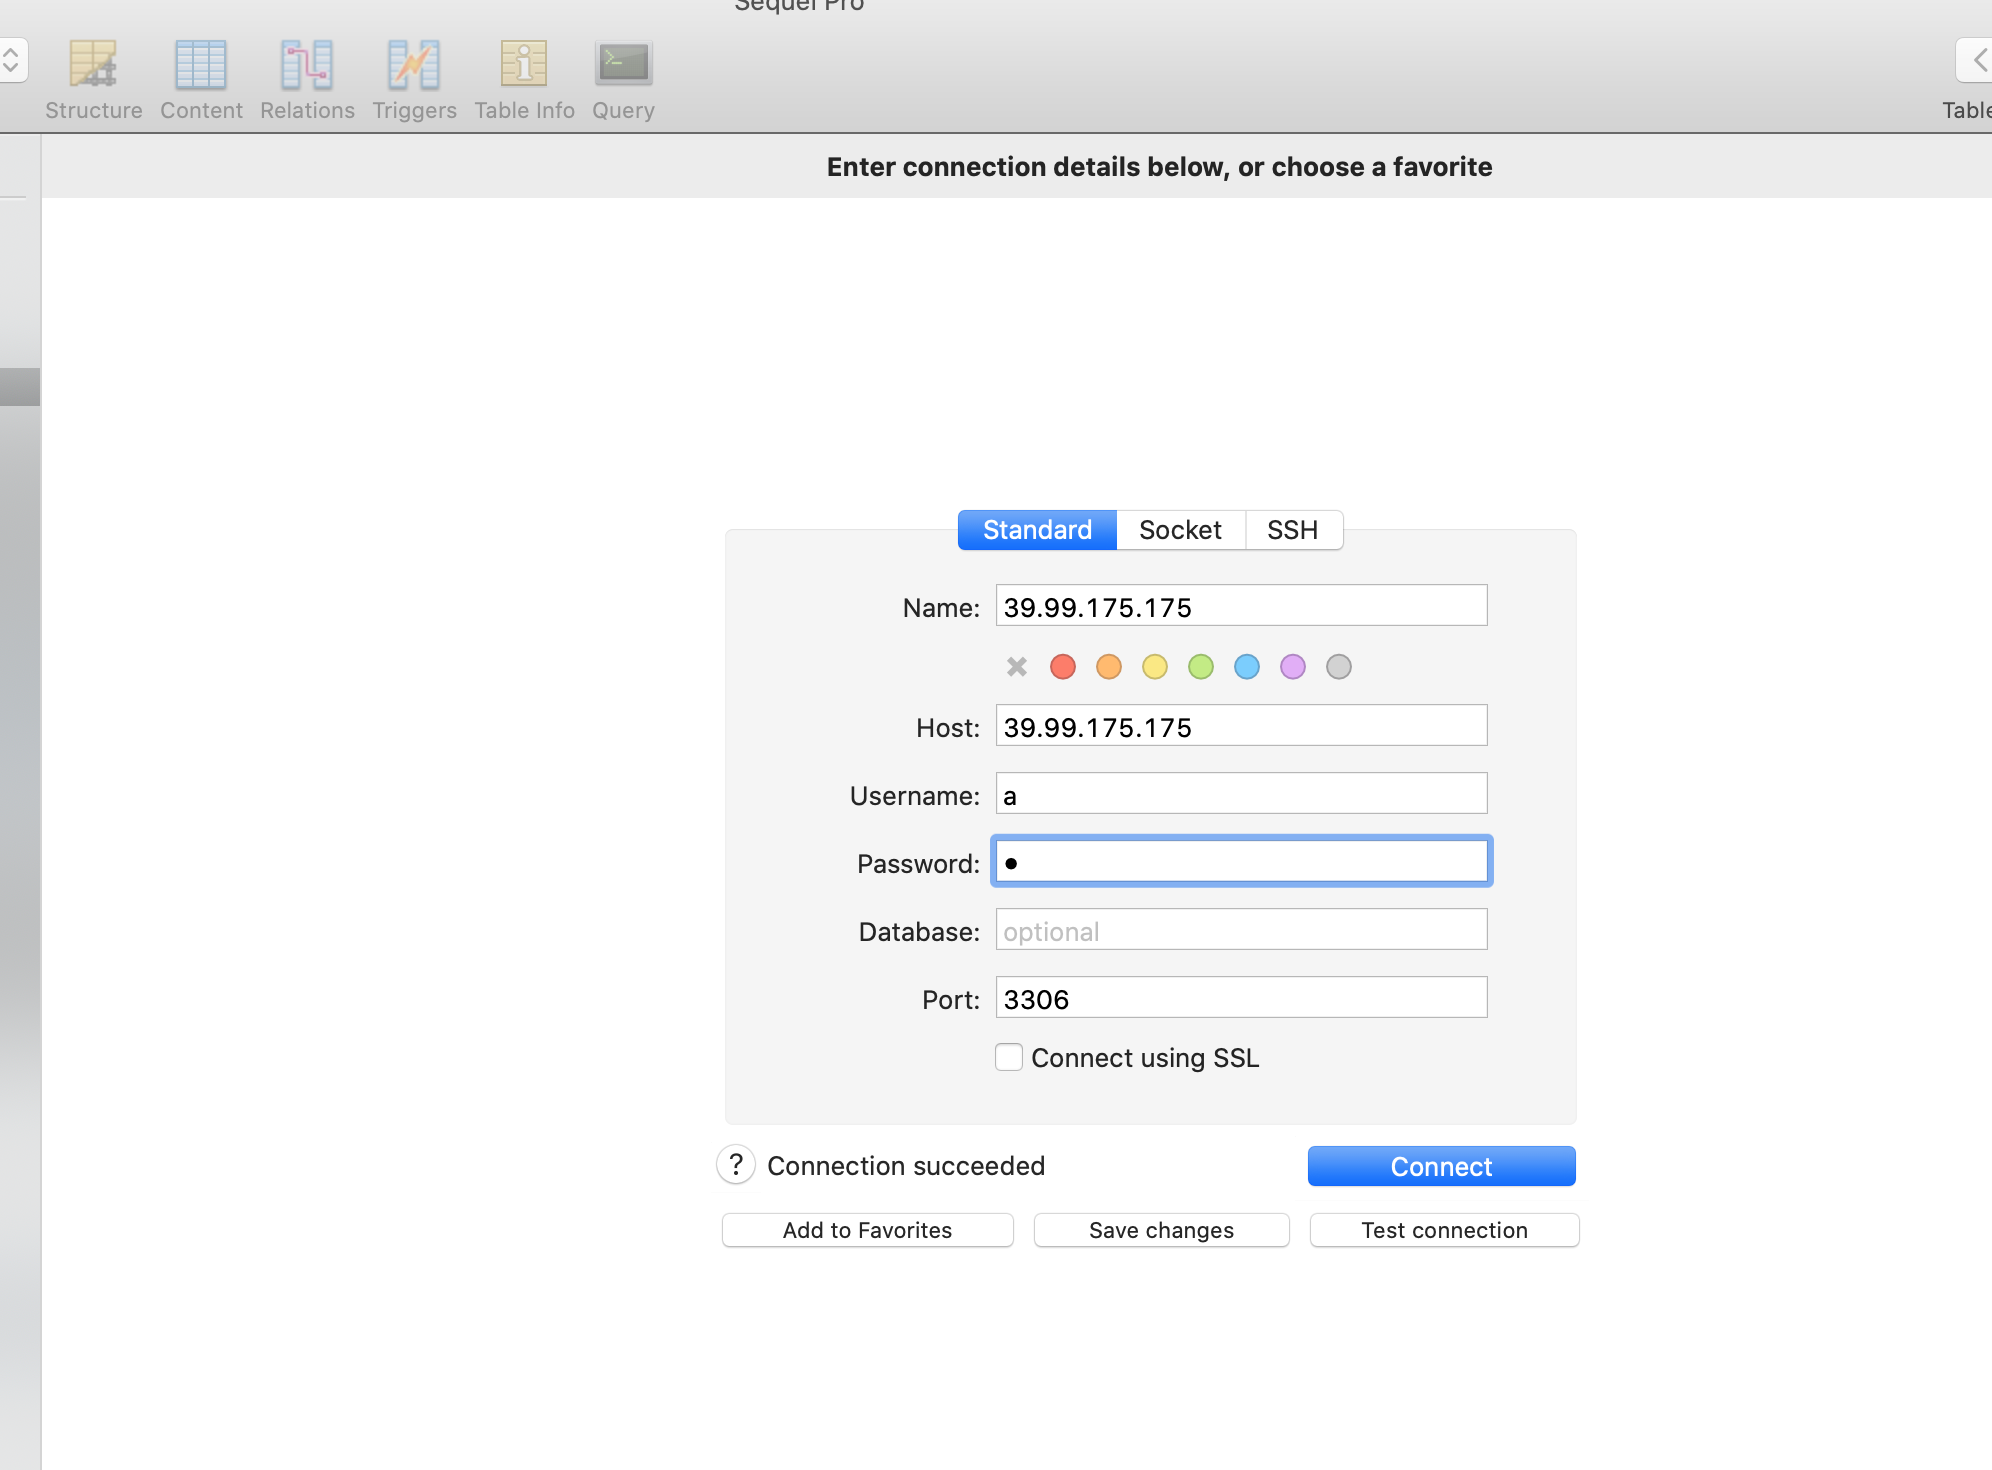The height and width of the screenshot is (1470, 1992).
Task: Click into the Database optional field
Action: (1241, 930)
